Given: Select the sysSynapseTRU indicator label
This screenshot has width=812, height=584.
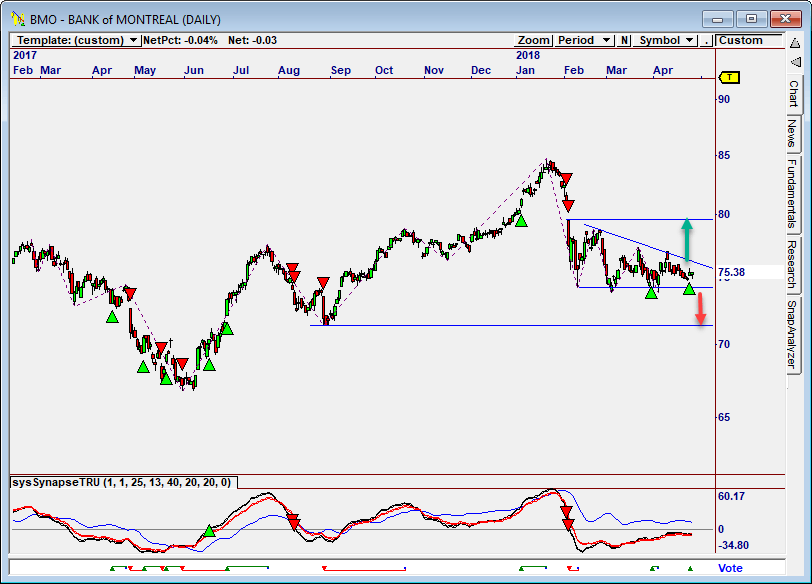Looking at the screenshot, I should pos(121,482).
